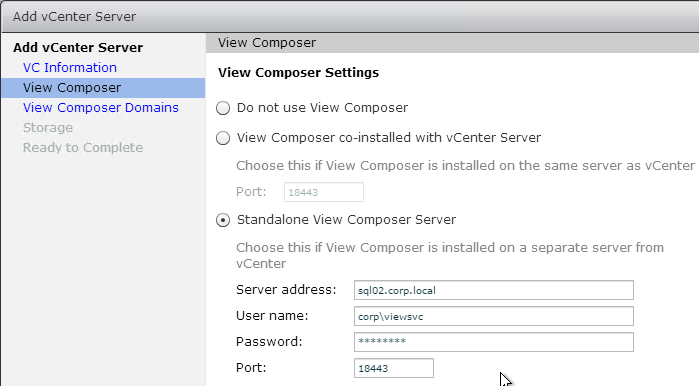The height and width of the screenshot is (386, 699).
Task: Click 'installed on a separate server from vCenter' hint
Action: pyautogui.click(x=450, y=255)
